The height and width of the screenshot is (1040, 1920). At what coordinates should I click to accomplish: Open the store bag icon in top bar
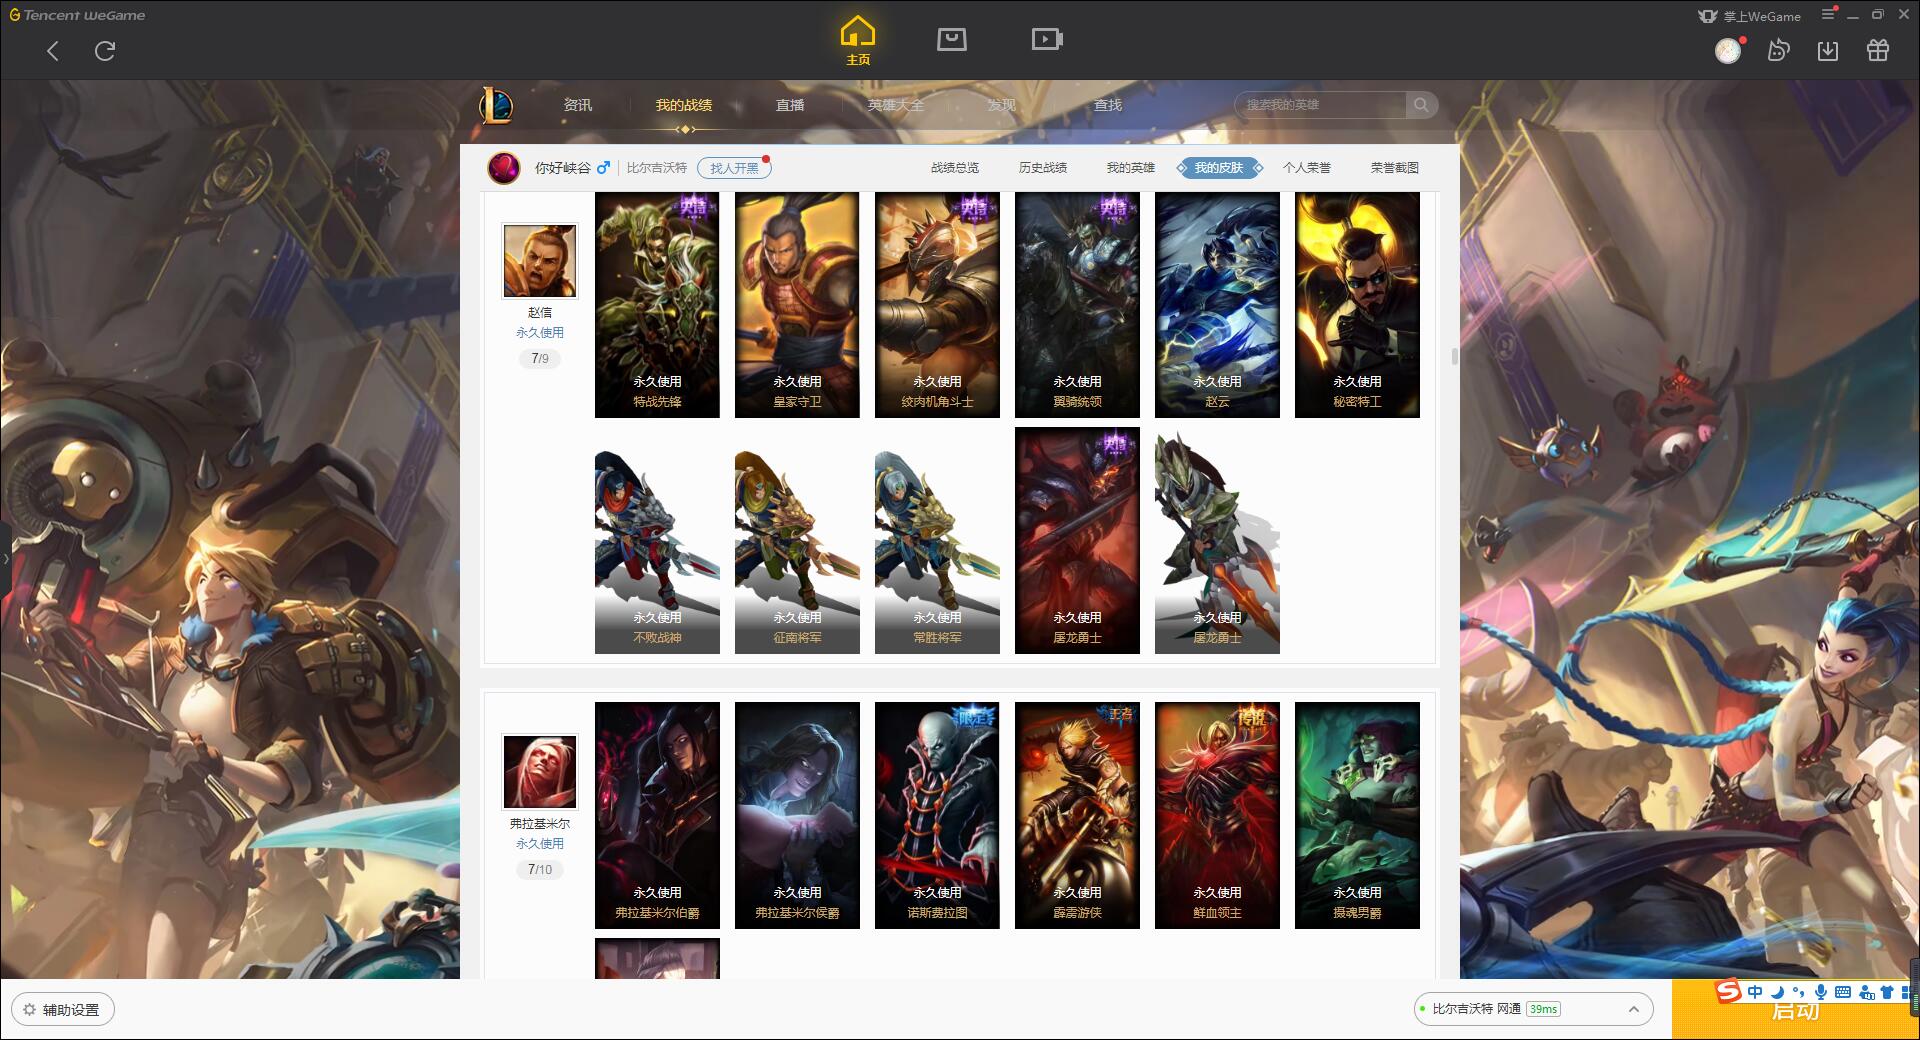(952, 40)
